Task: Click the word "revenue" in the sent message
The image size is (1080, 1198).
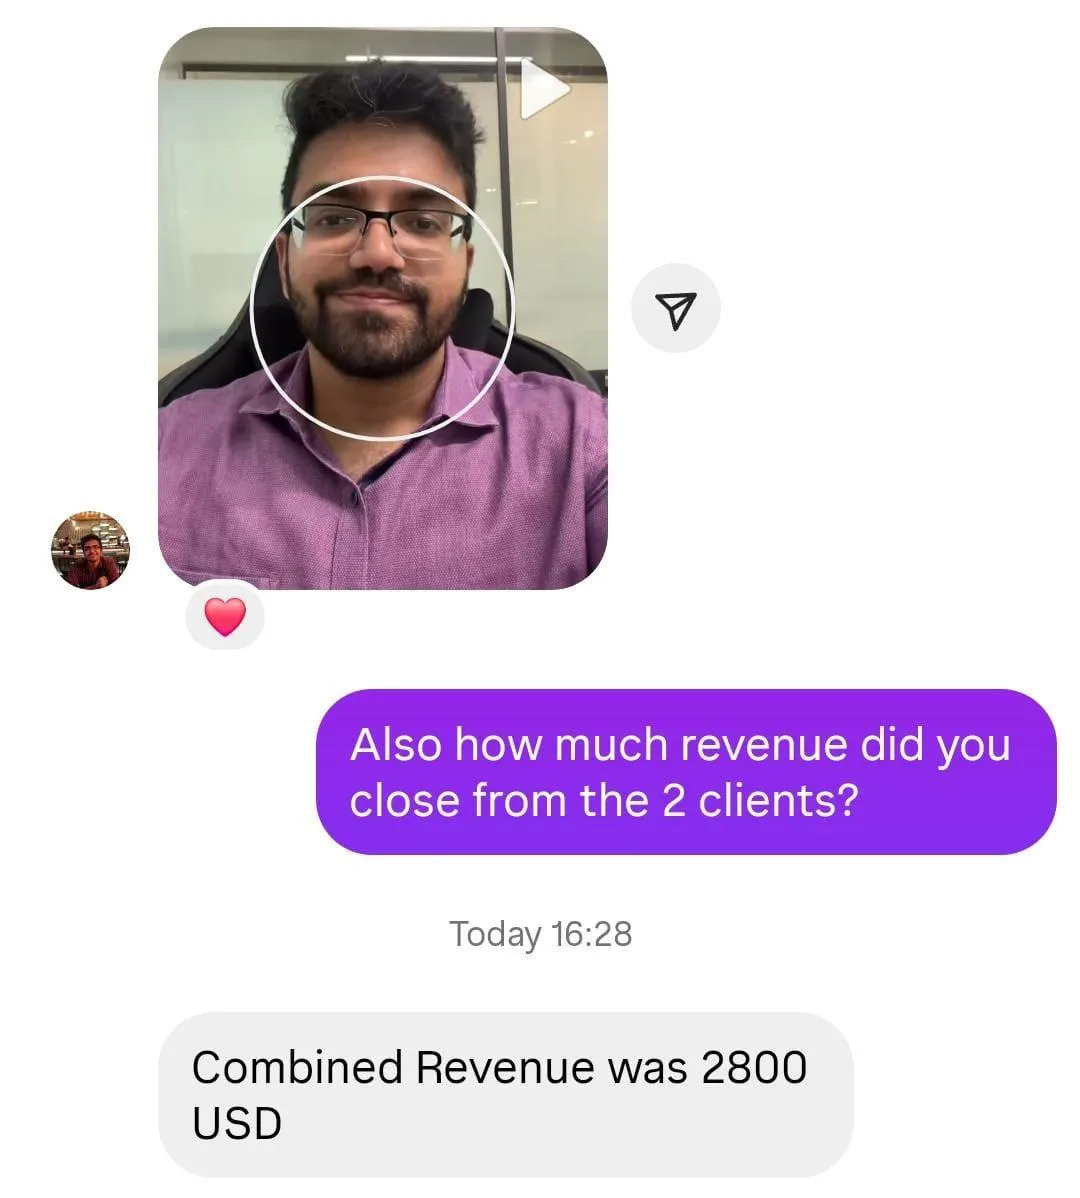Action: pyautogui.click(x=764, y=745)
